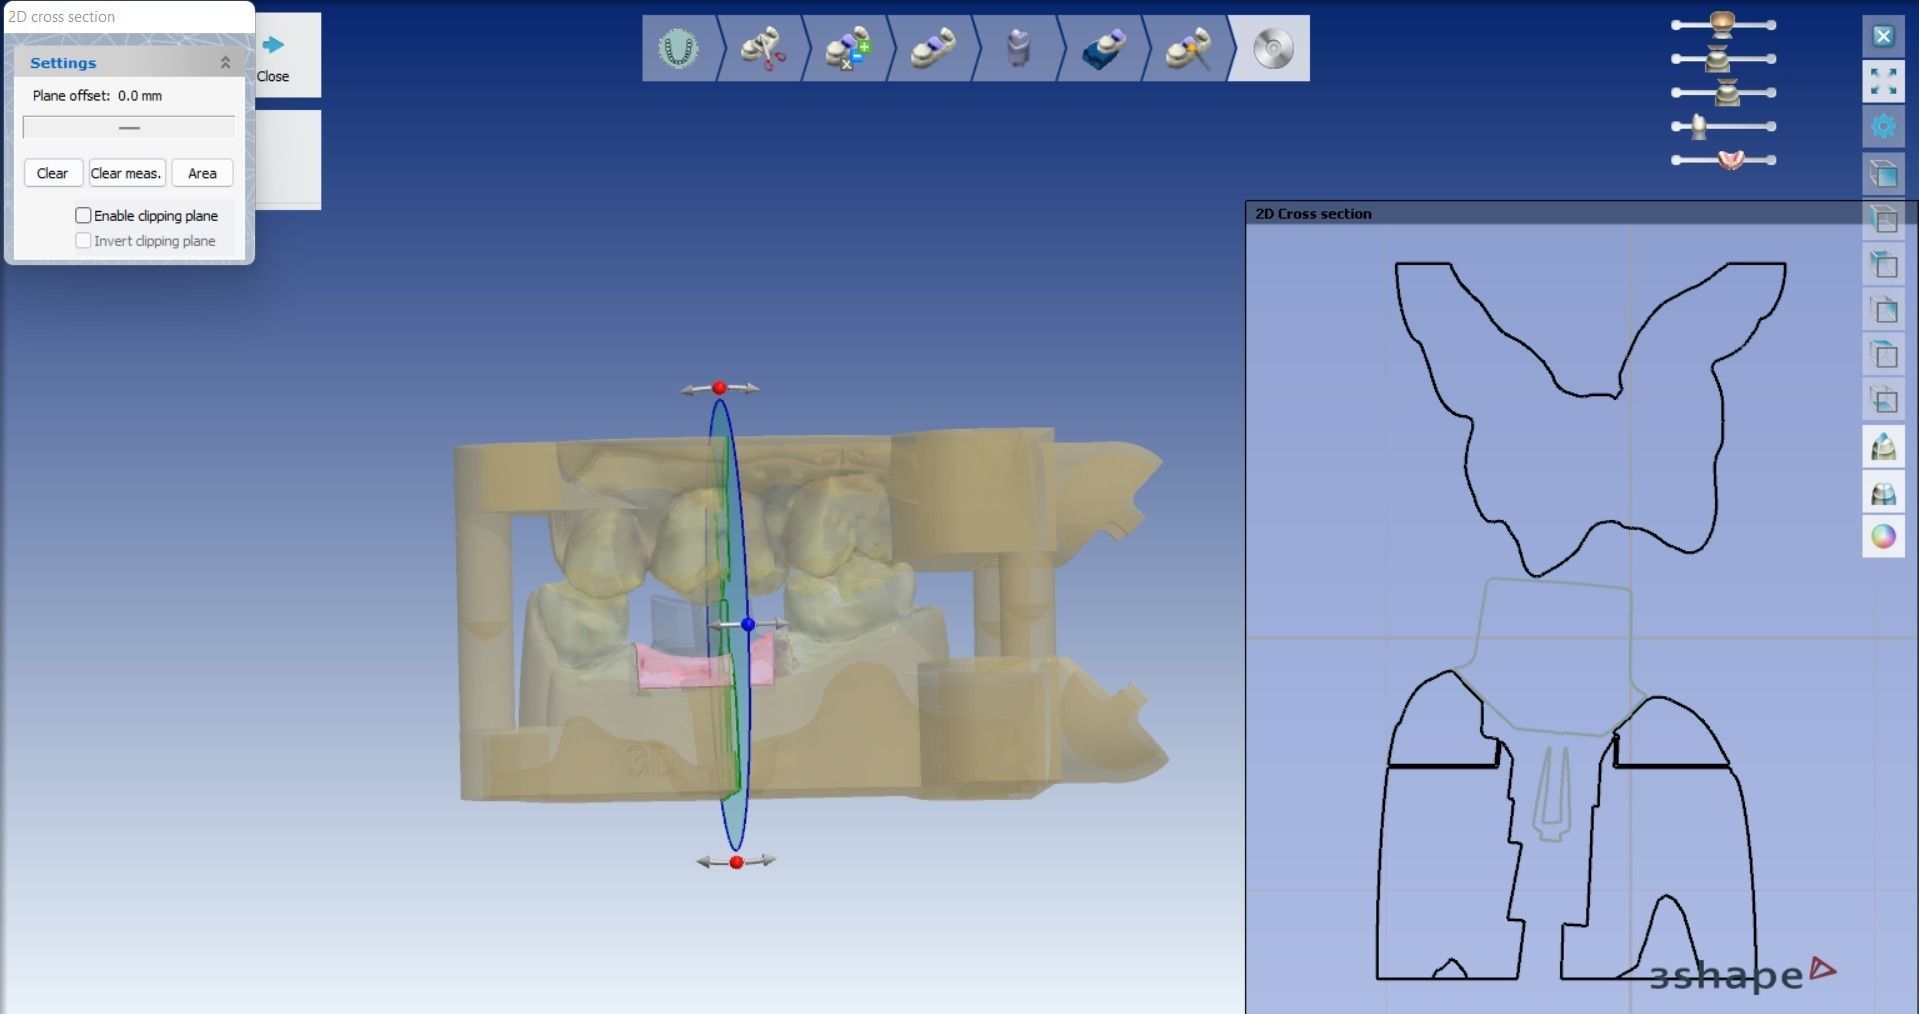Adjust the Plane offset slider

[x=129, y=127]
